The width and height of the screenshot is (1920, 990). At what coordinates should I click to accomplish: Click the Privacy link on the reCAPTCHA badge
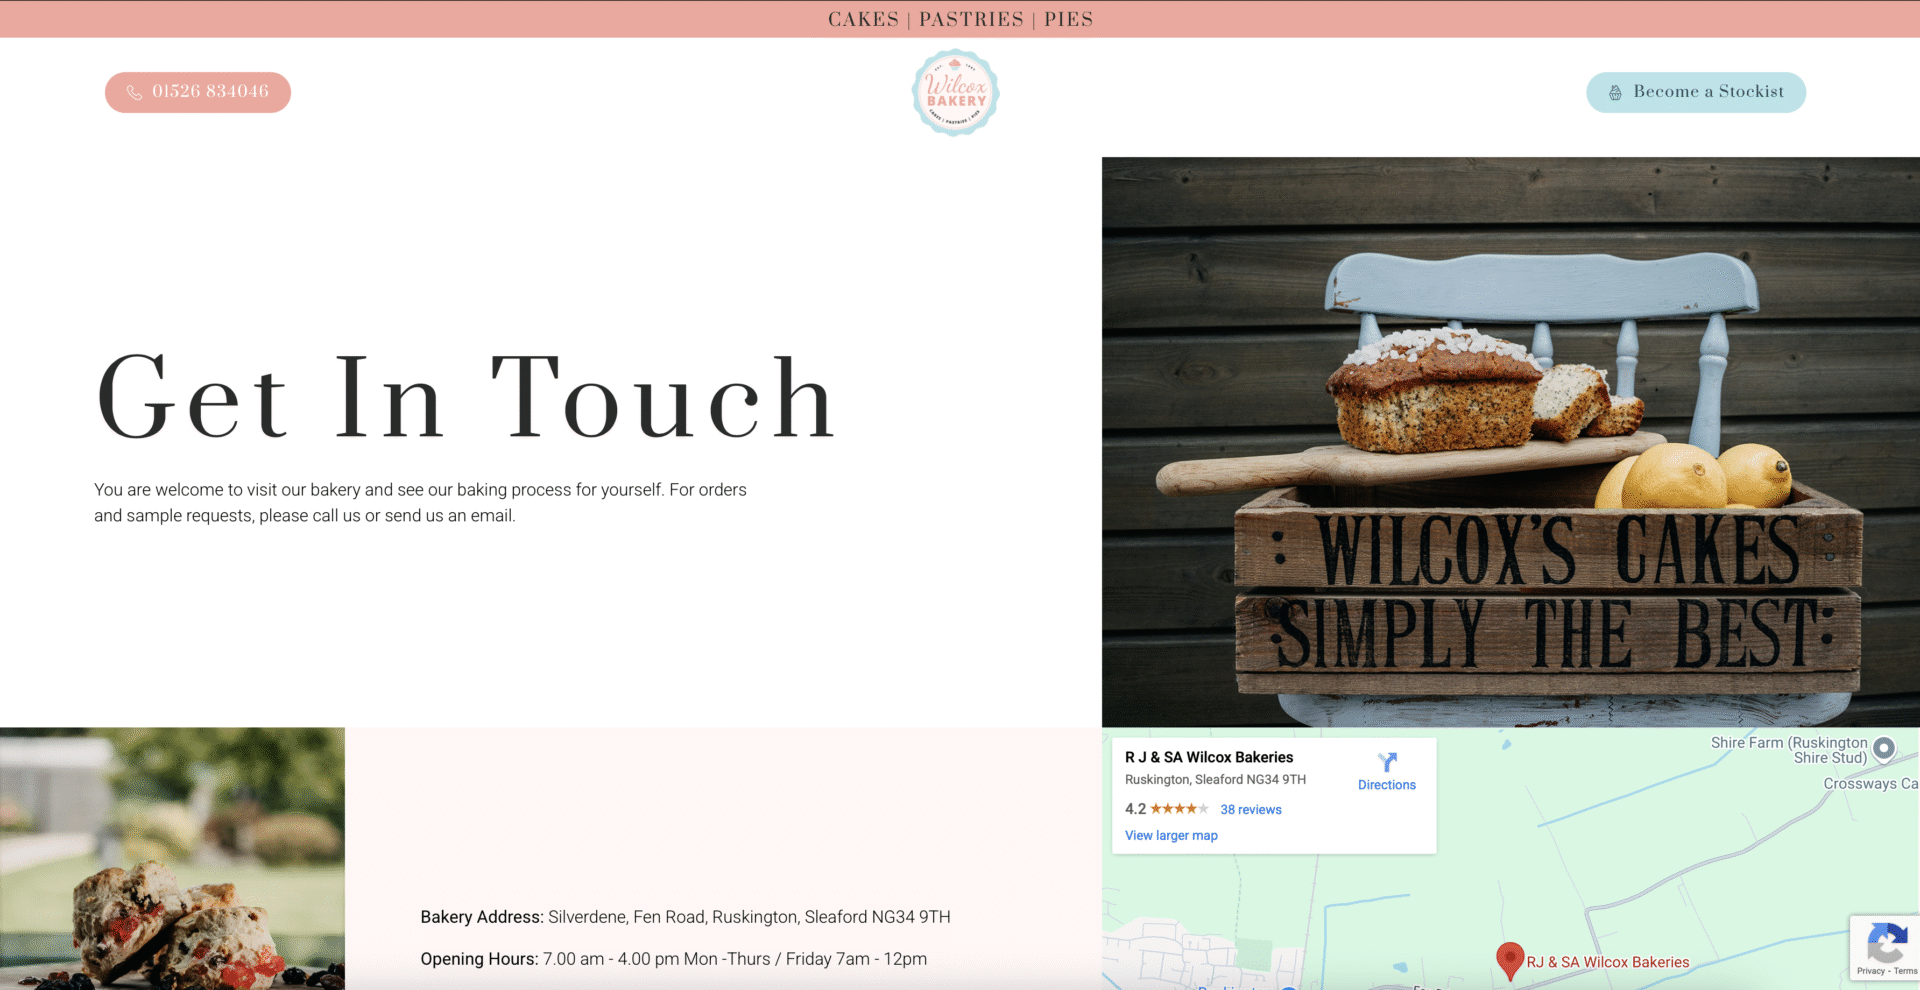click(x=1870, y=971)
